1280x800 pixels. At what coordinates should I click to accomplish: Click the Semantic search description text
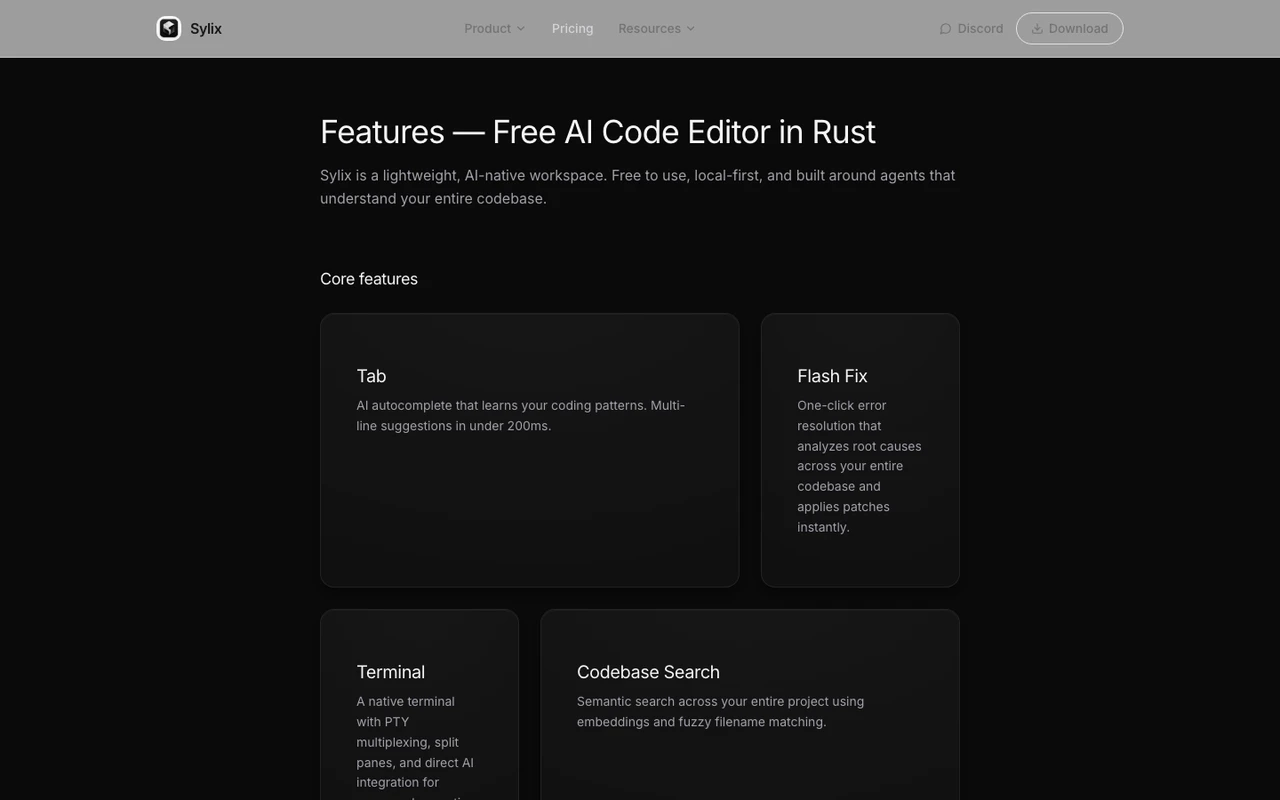720,712
